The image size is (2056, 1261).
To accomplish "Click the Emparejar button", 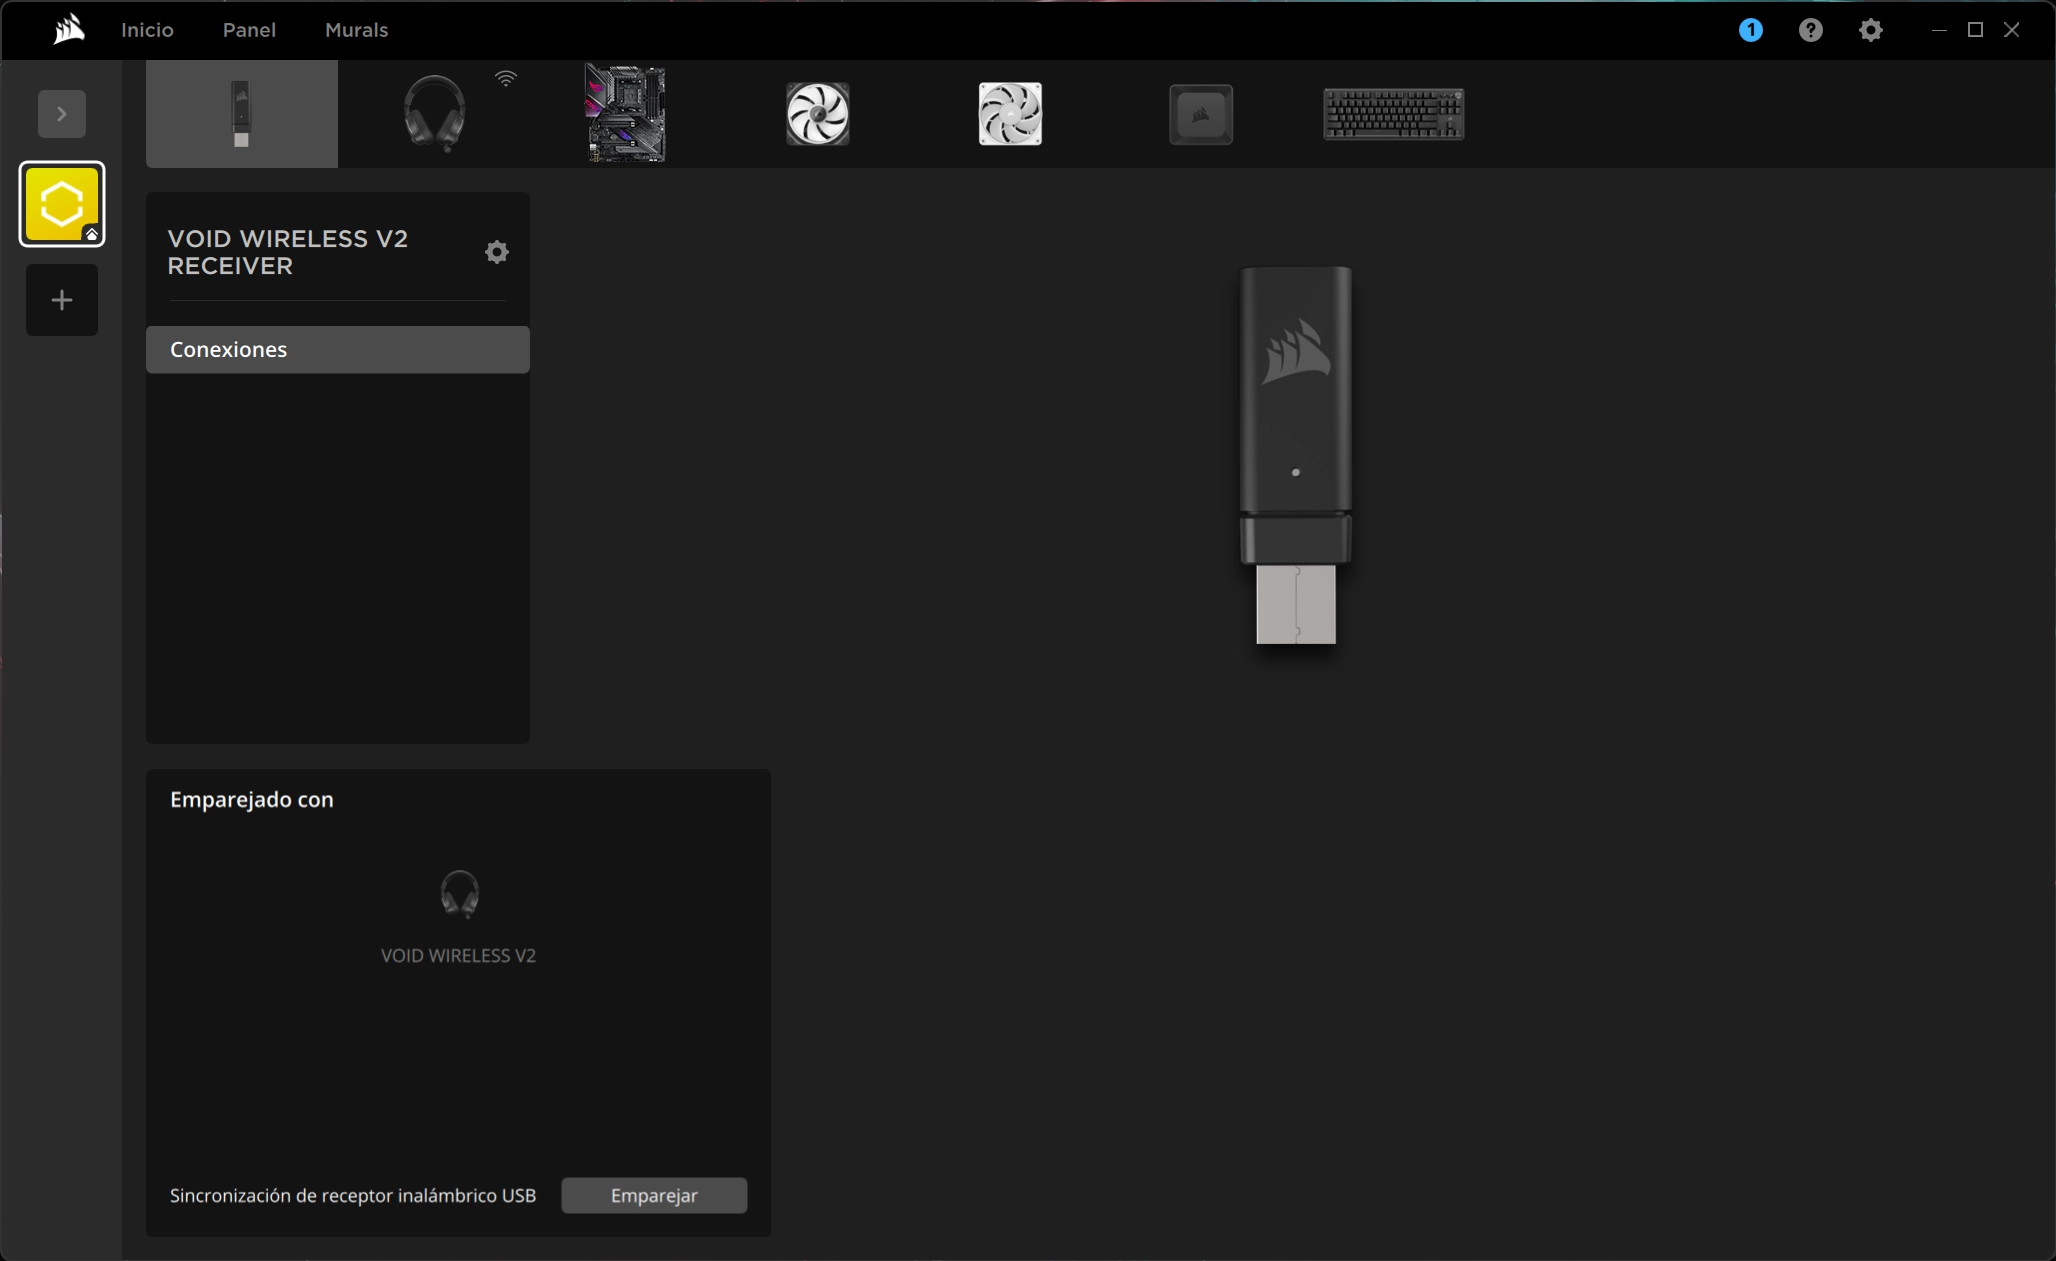I will pyautogui.click(x=654, y=1196).
